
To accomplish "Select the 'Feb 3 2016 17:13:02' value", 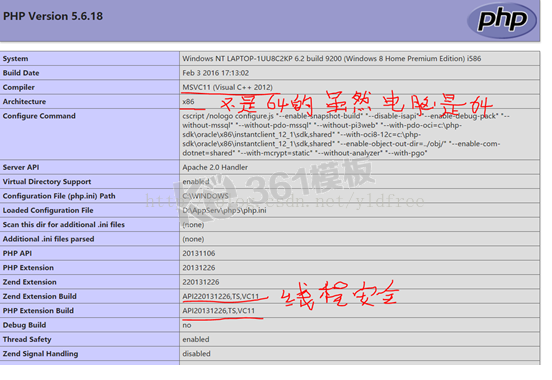I will pyautogui.click(x=215, y=73).
